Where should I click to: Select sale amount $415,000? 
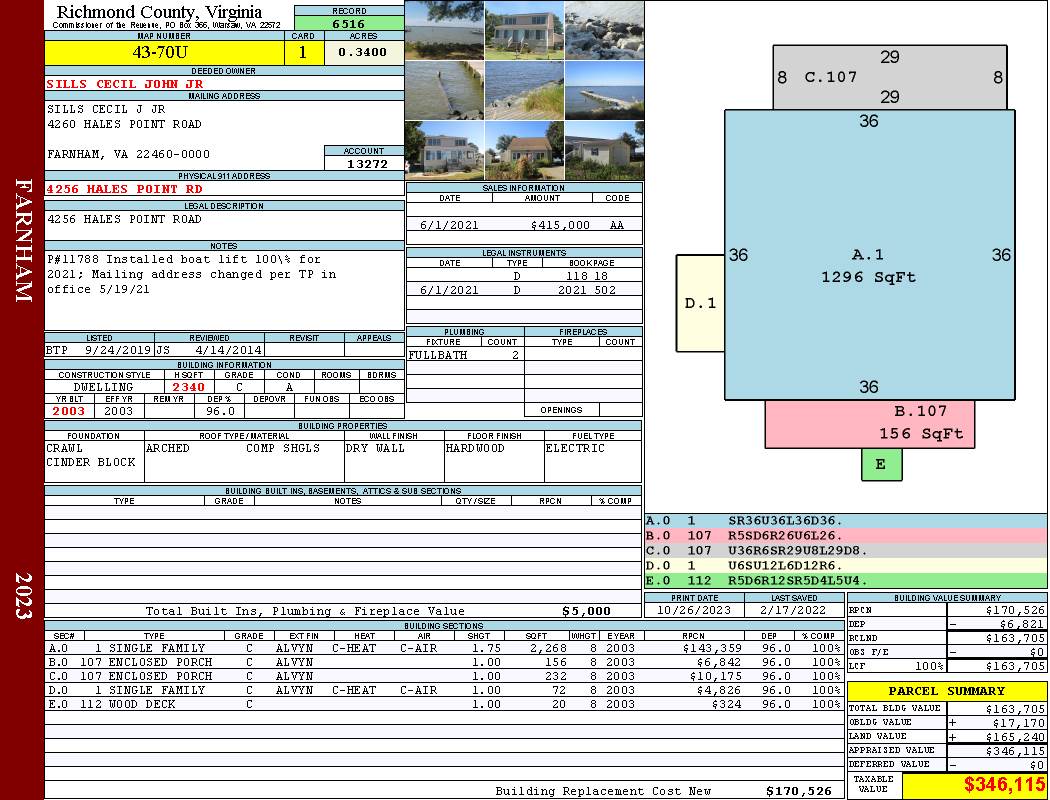click(x=560, y=225)
